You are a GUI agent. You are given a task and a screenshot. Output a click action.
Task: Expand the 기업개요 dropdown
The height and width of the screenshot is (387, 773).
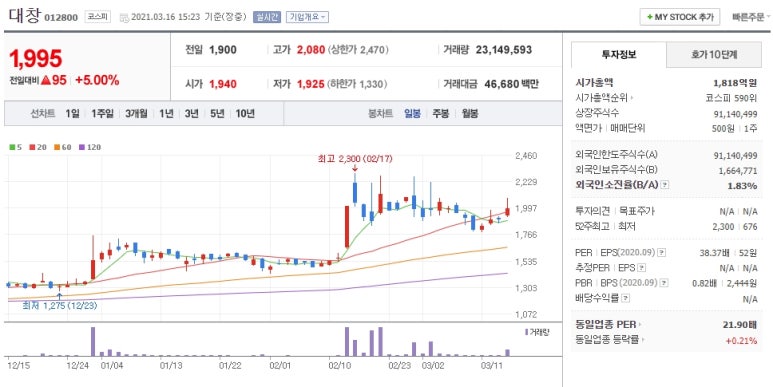307,17
